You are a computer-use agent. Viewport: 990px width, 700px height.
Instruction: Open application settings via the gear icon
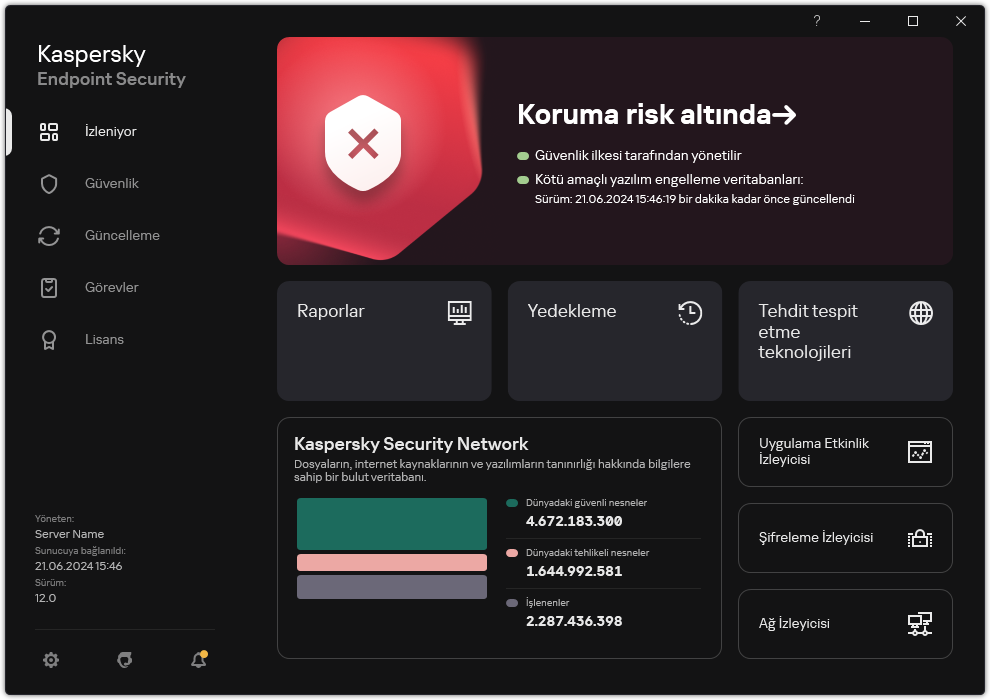click(50, 660)
